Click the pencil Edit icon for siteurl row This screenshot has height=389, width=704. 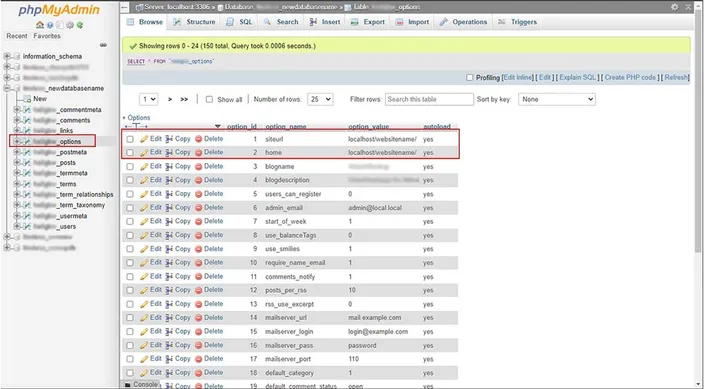coord(144,139)
